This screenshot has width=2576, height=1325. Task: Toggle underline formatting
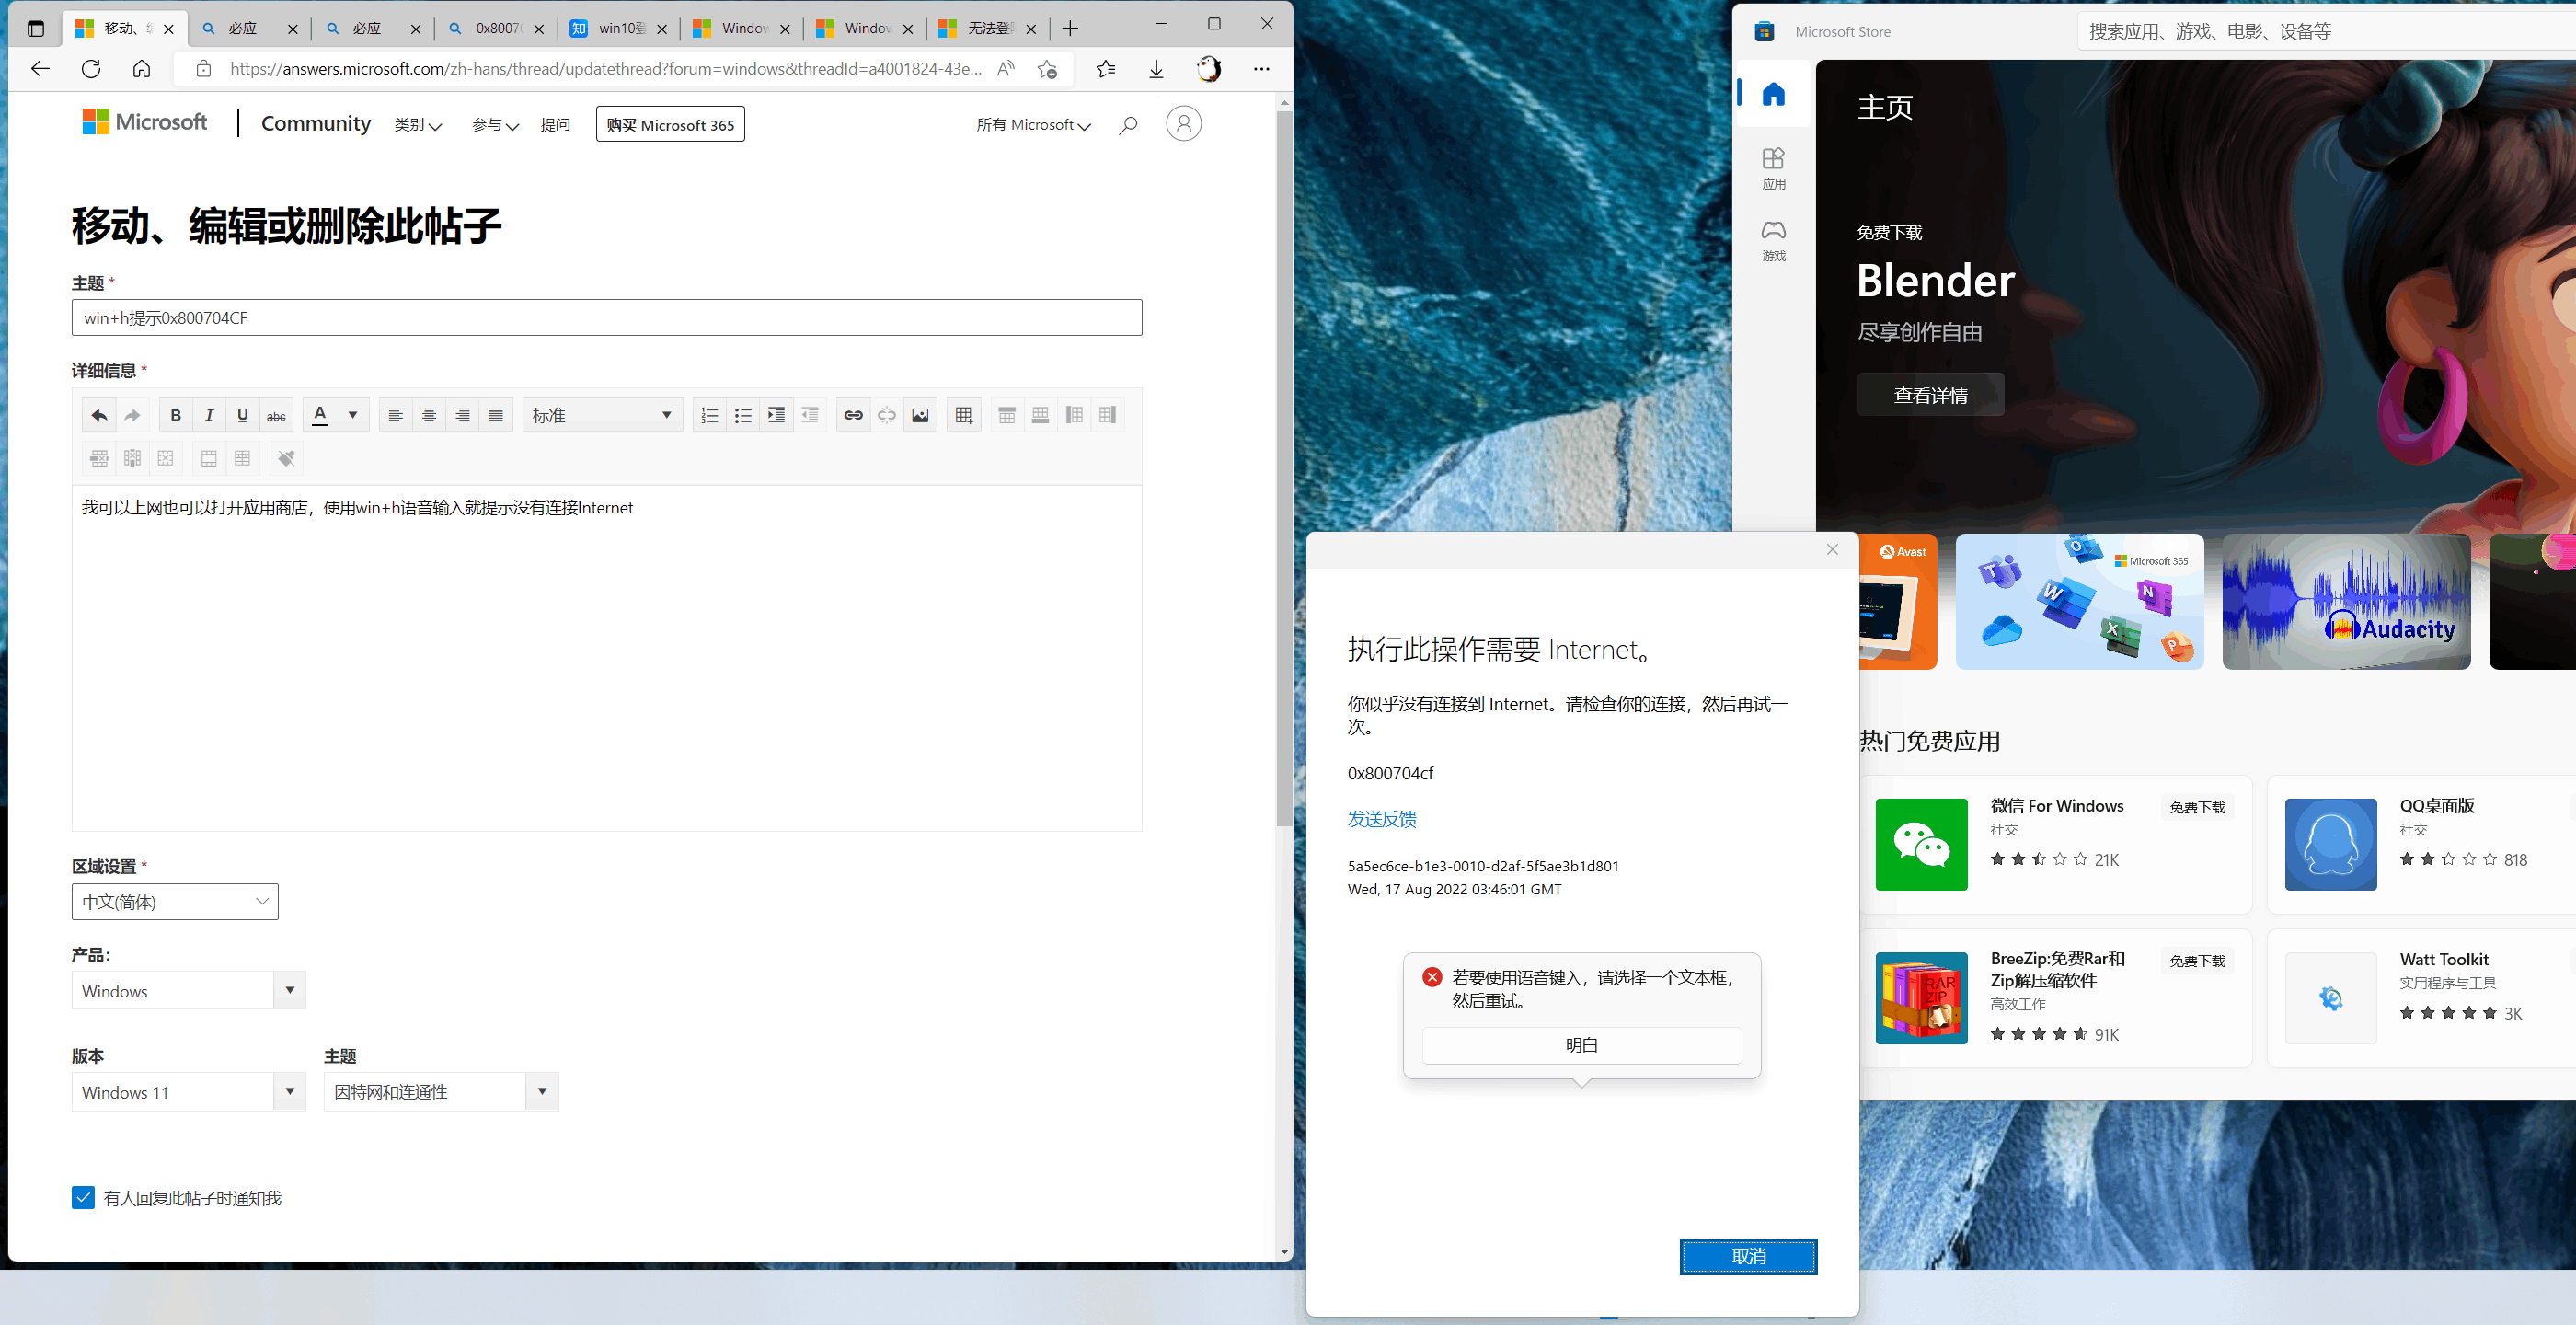click(242, 414)
